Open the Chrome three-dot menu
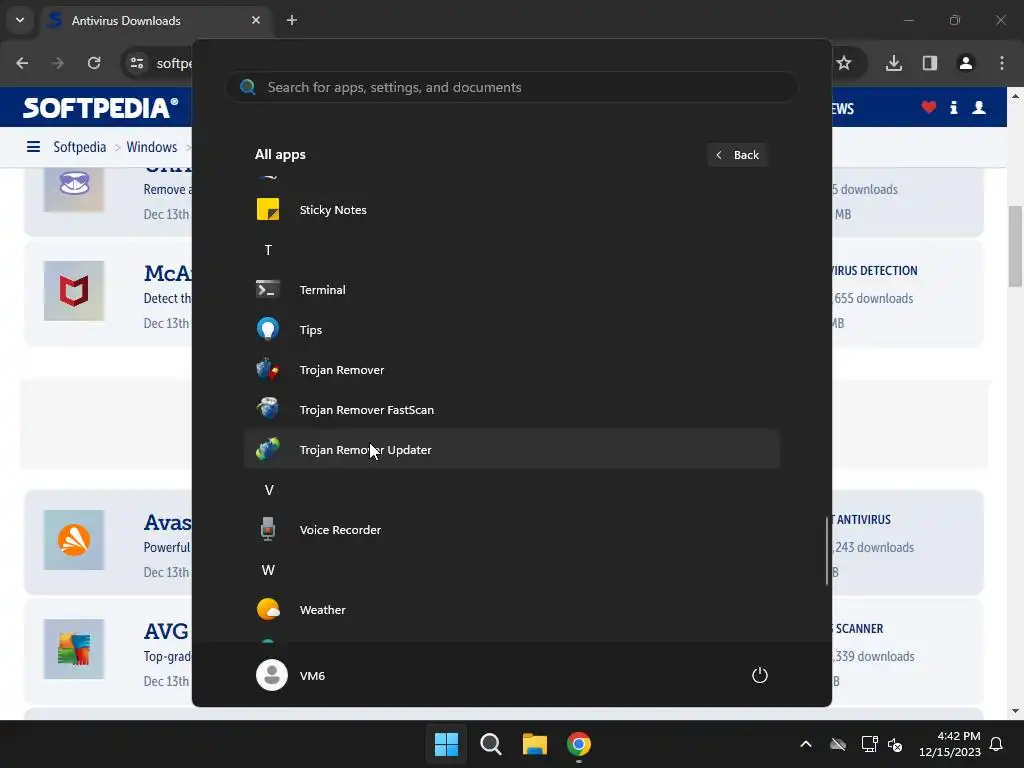This screenshot has width=1024, height=768. click(x=1002, y=63)
